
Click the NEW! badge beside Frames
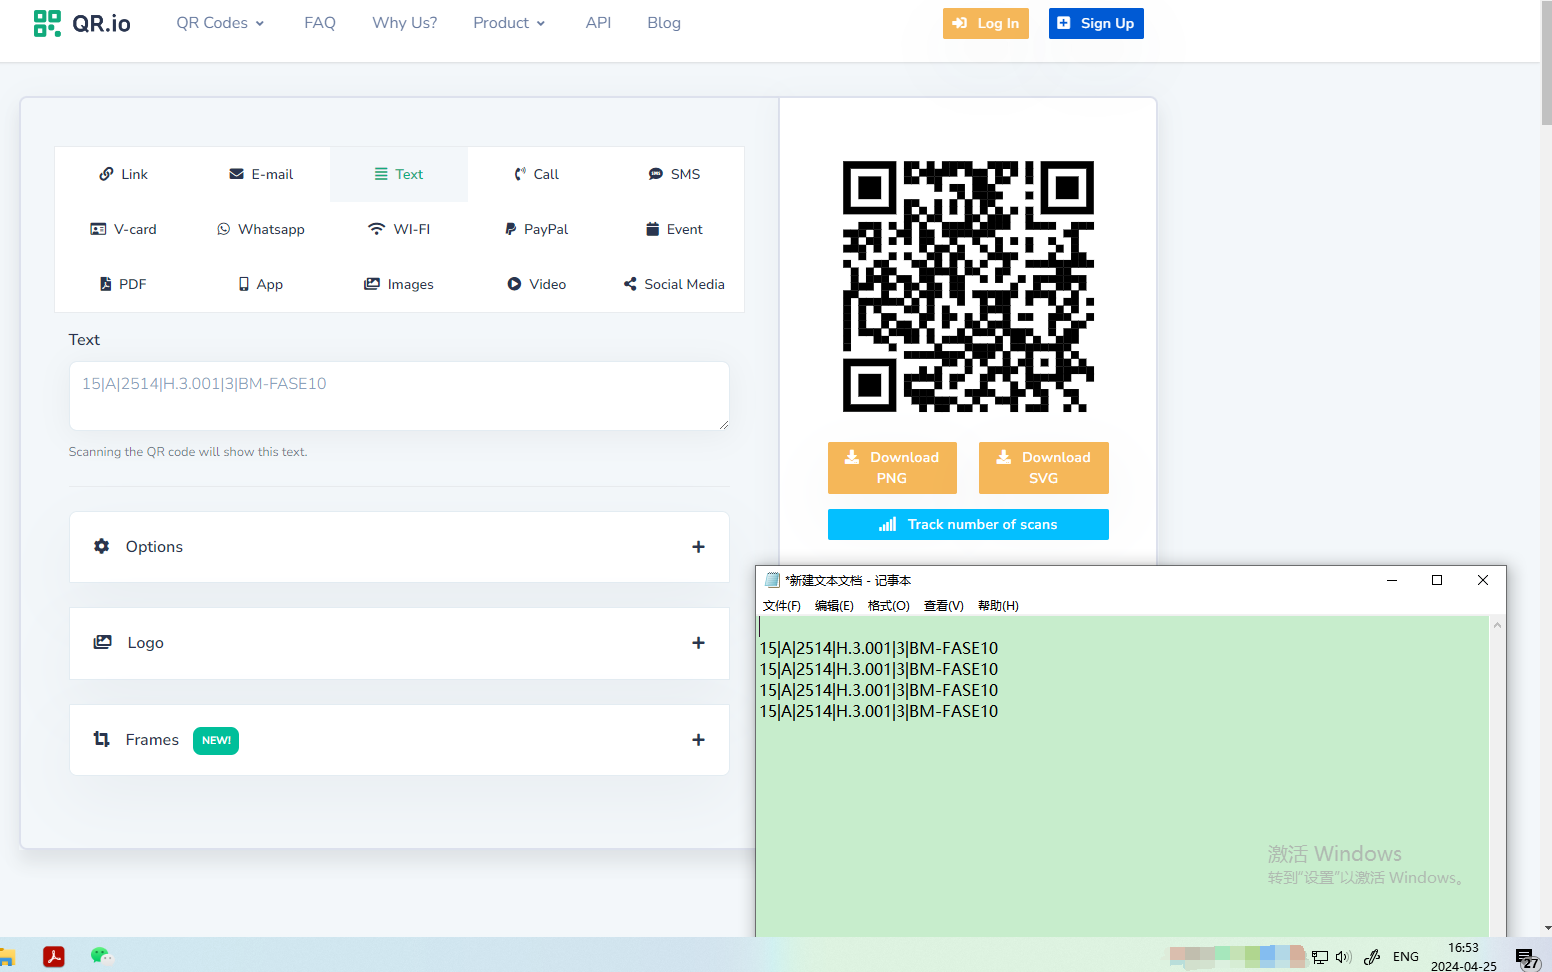(216, 741)
